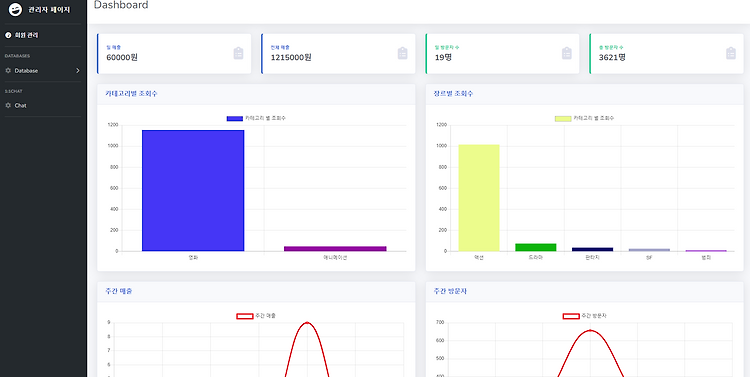Click the gear icon next to Chat
The width and height of the screenshot is (750, 377).
click(x=8, y=105)
